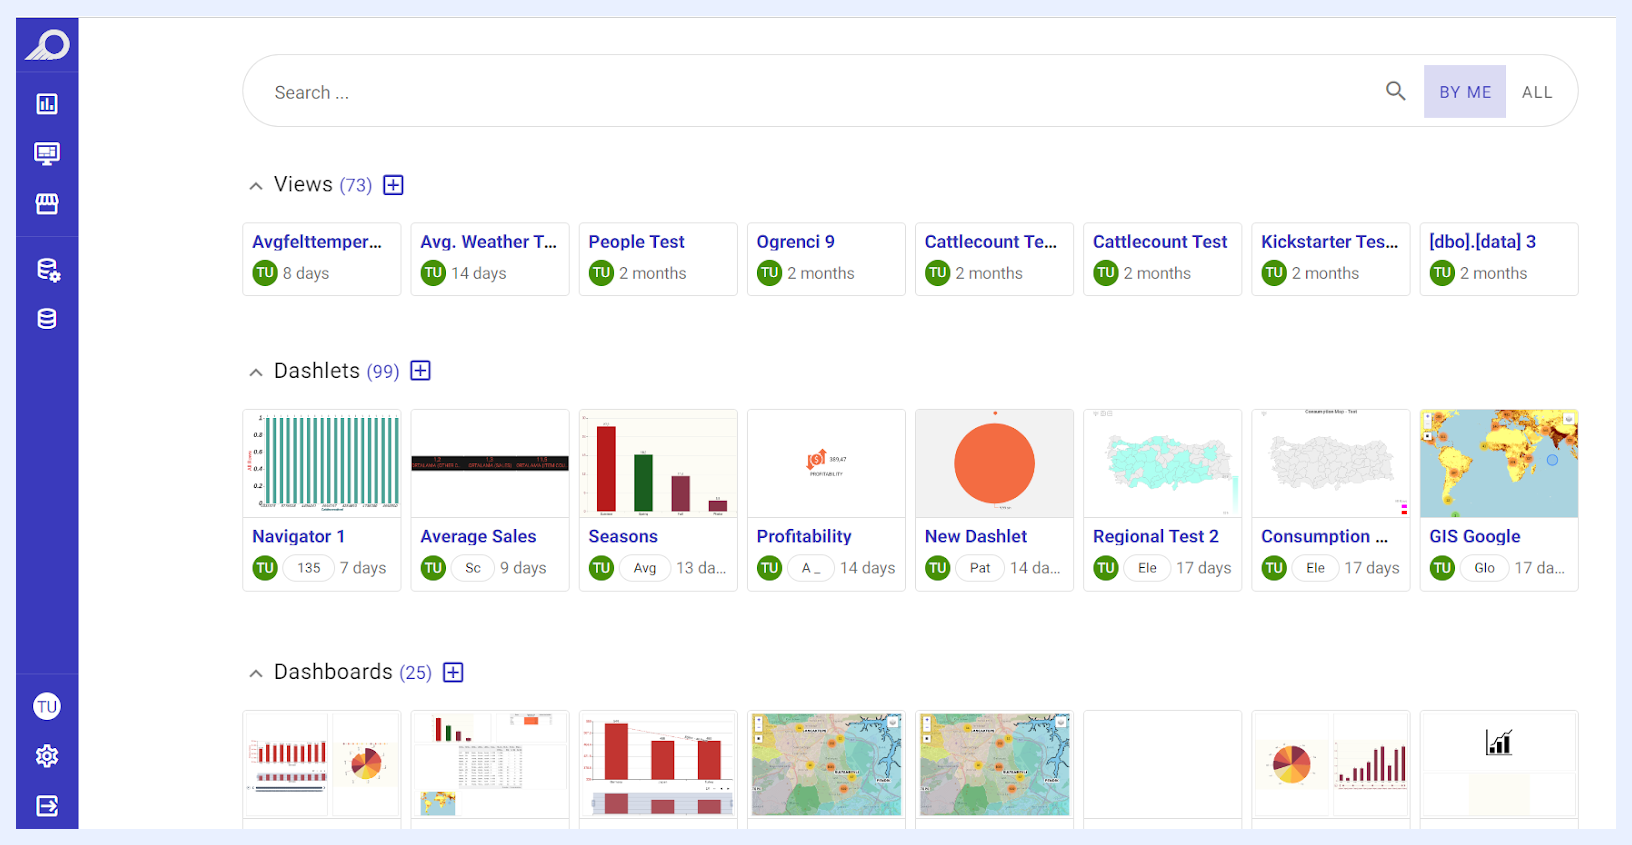Click the 135 tag on Navigator 1
This screenshot has width=1632, height=845.
point(309,568)
